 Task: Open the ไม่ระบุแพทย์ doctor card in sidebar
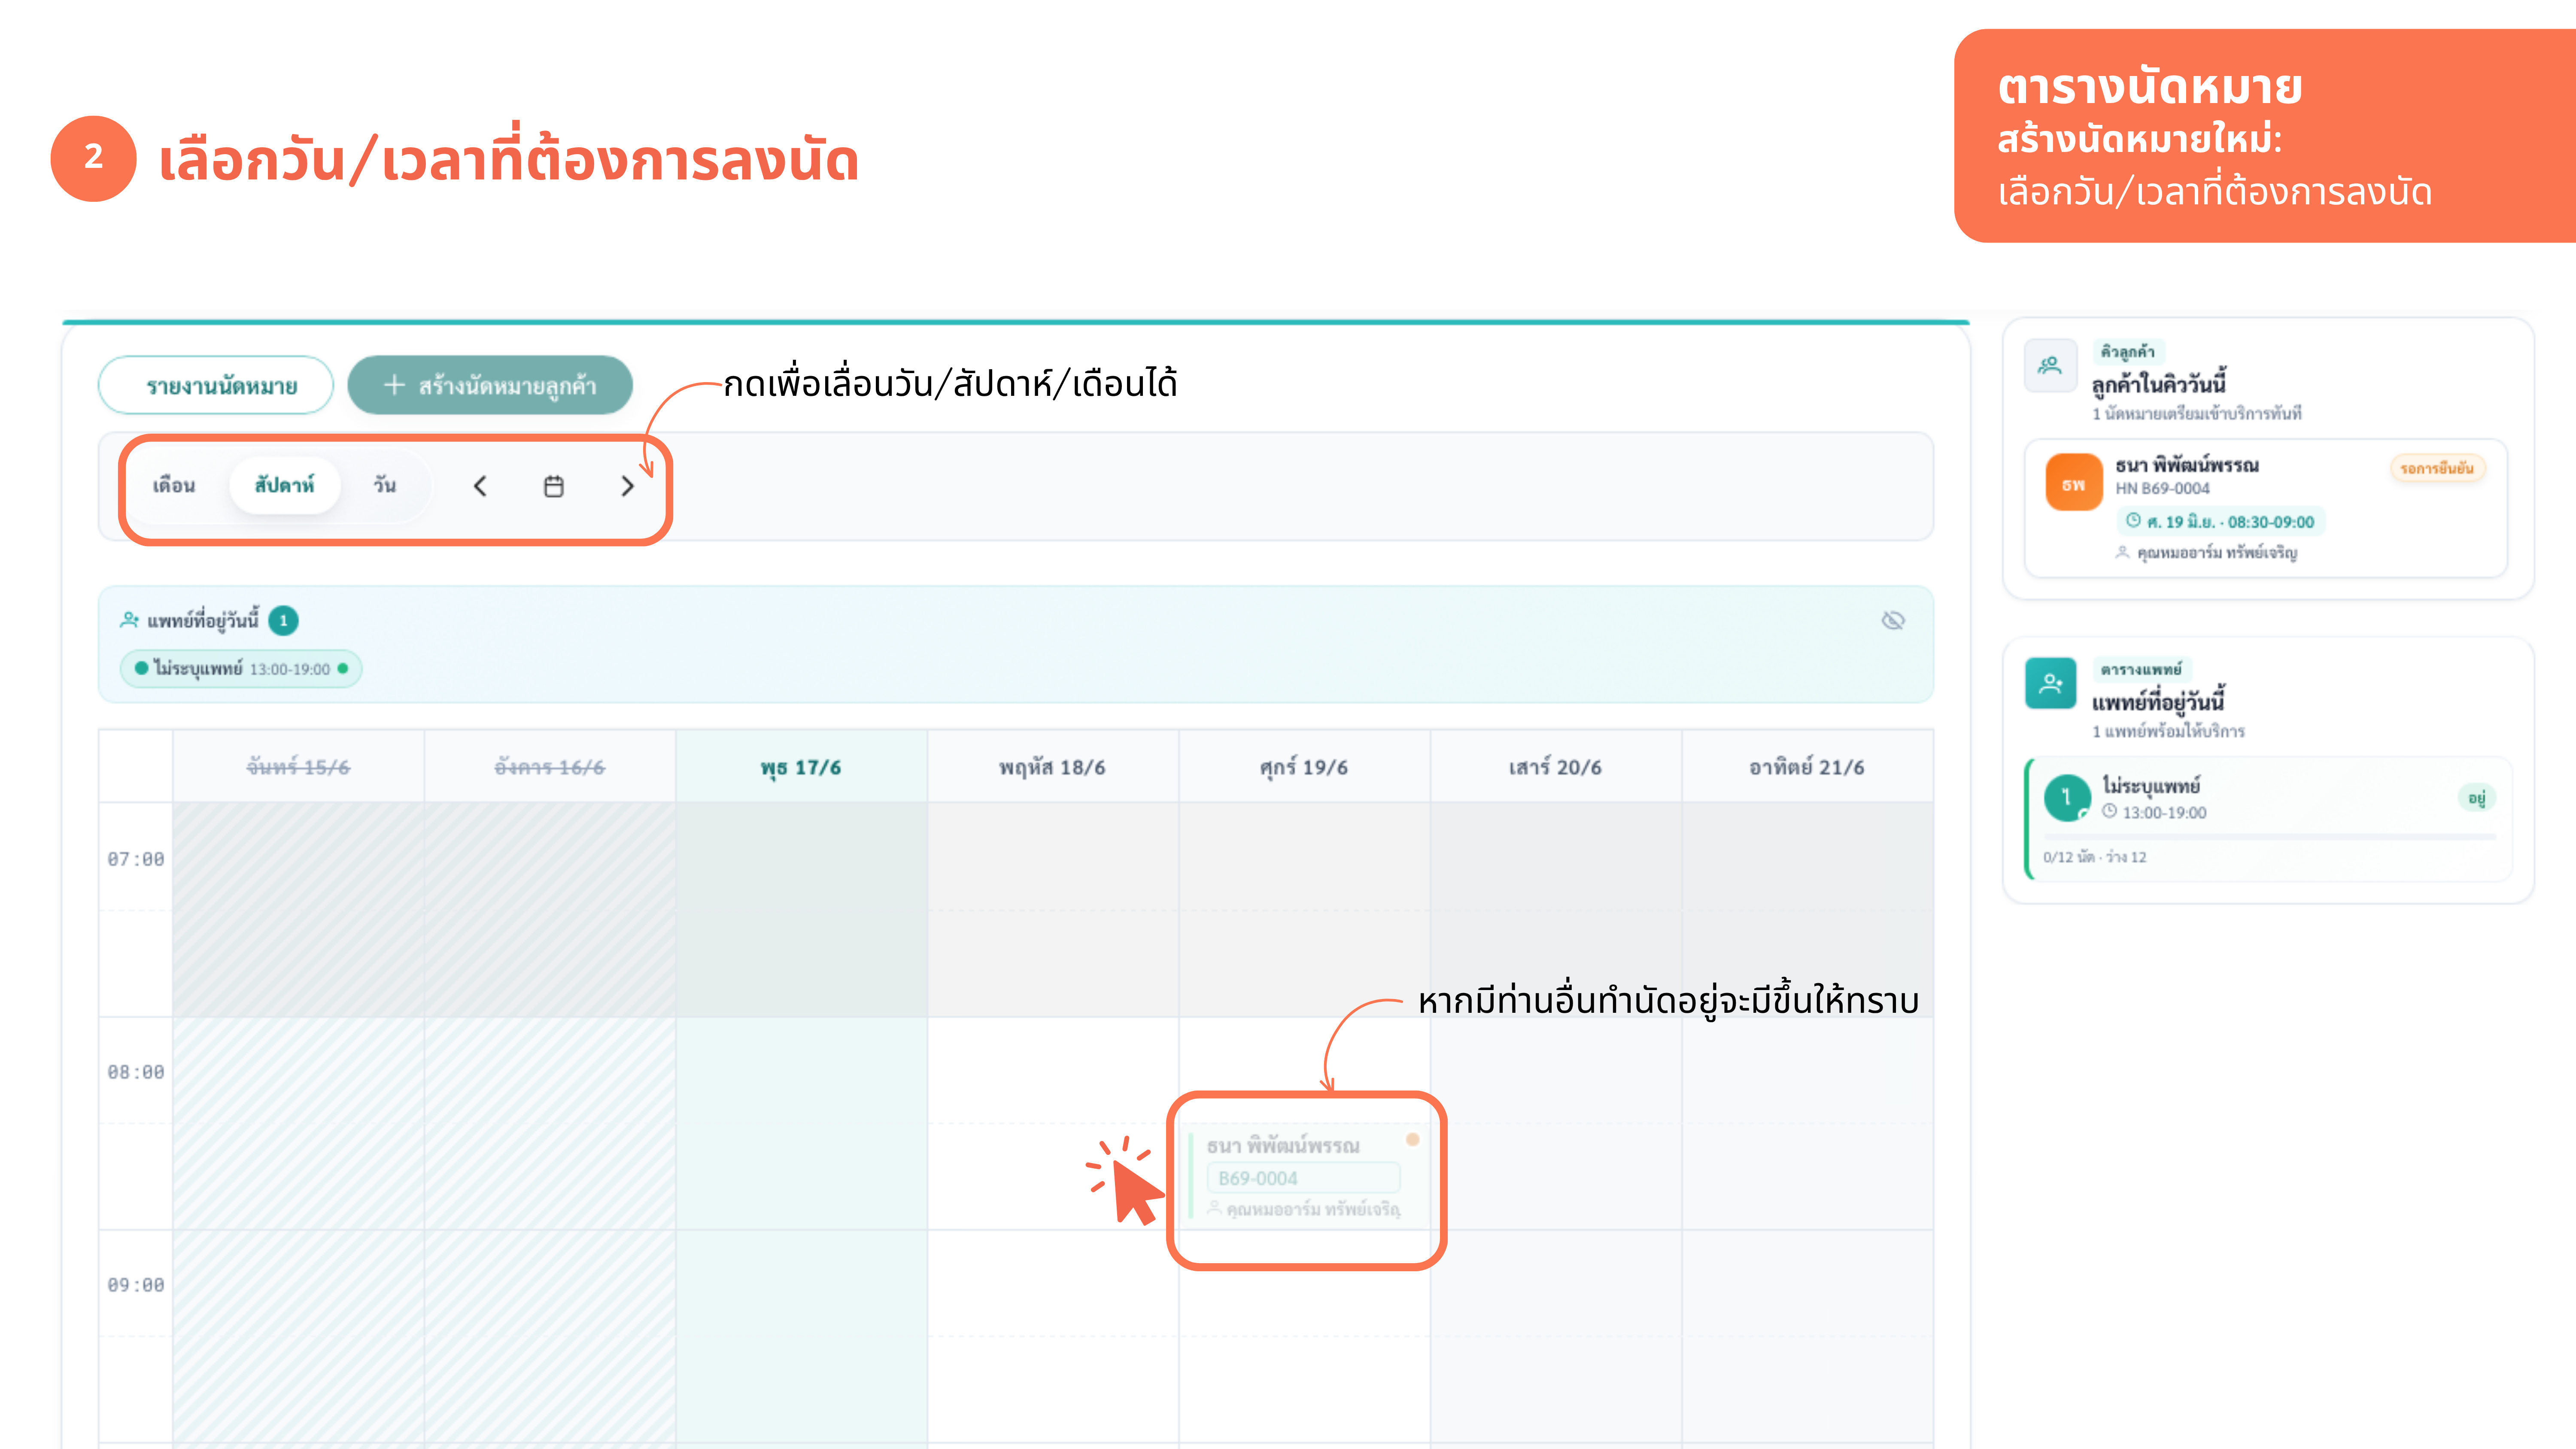2268,819
